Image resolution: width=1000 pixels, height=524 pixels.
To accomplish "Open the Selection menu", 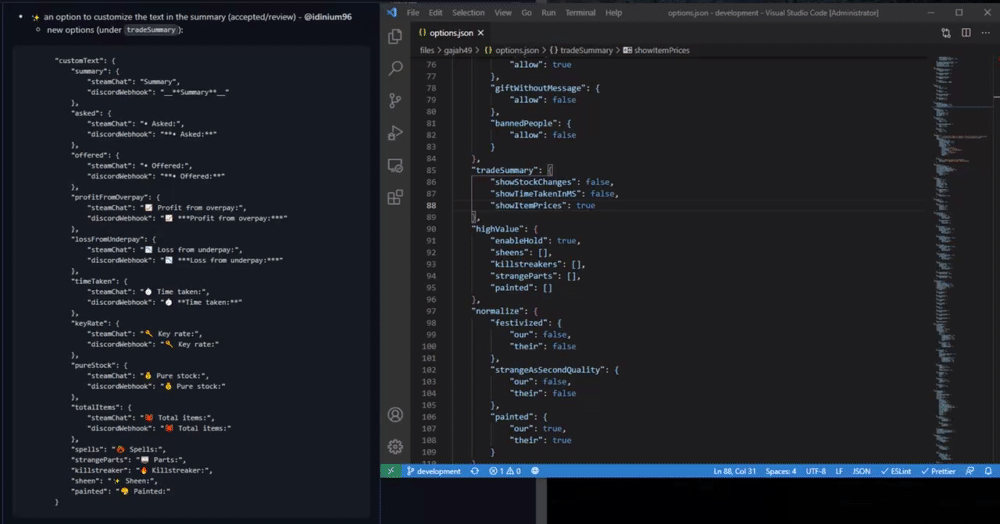I will (469, 13).
